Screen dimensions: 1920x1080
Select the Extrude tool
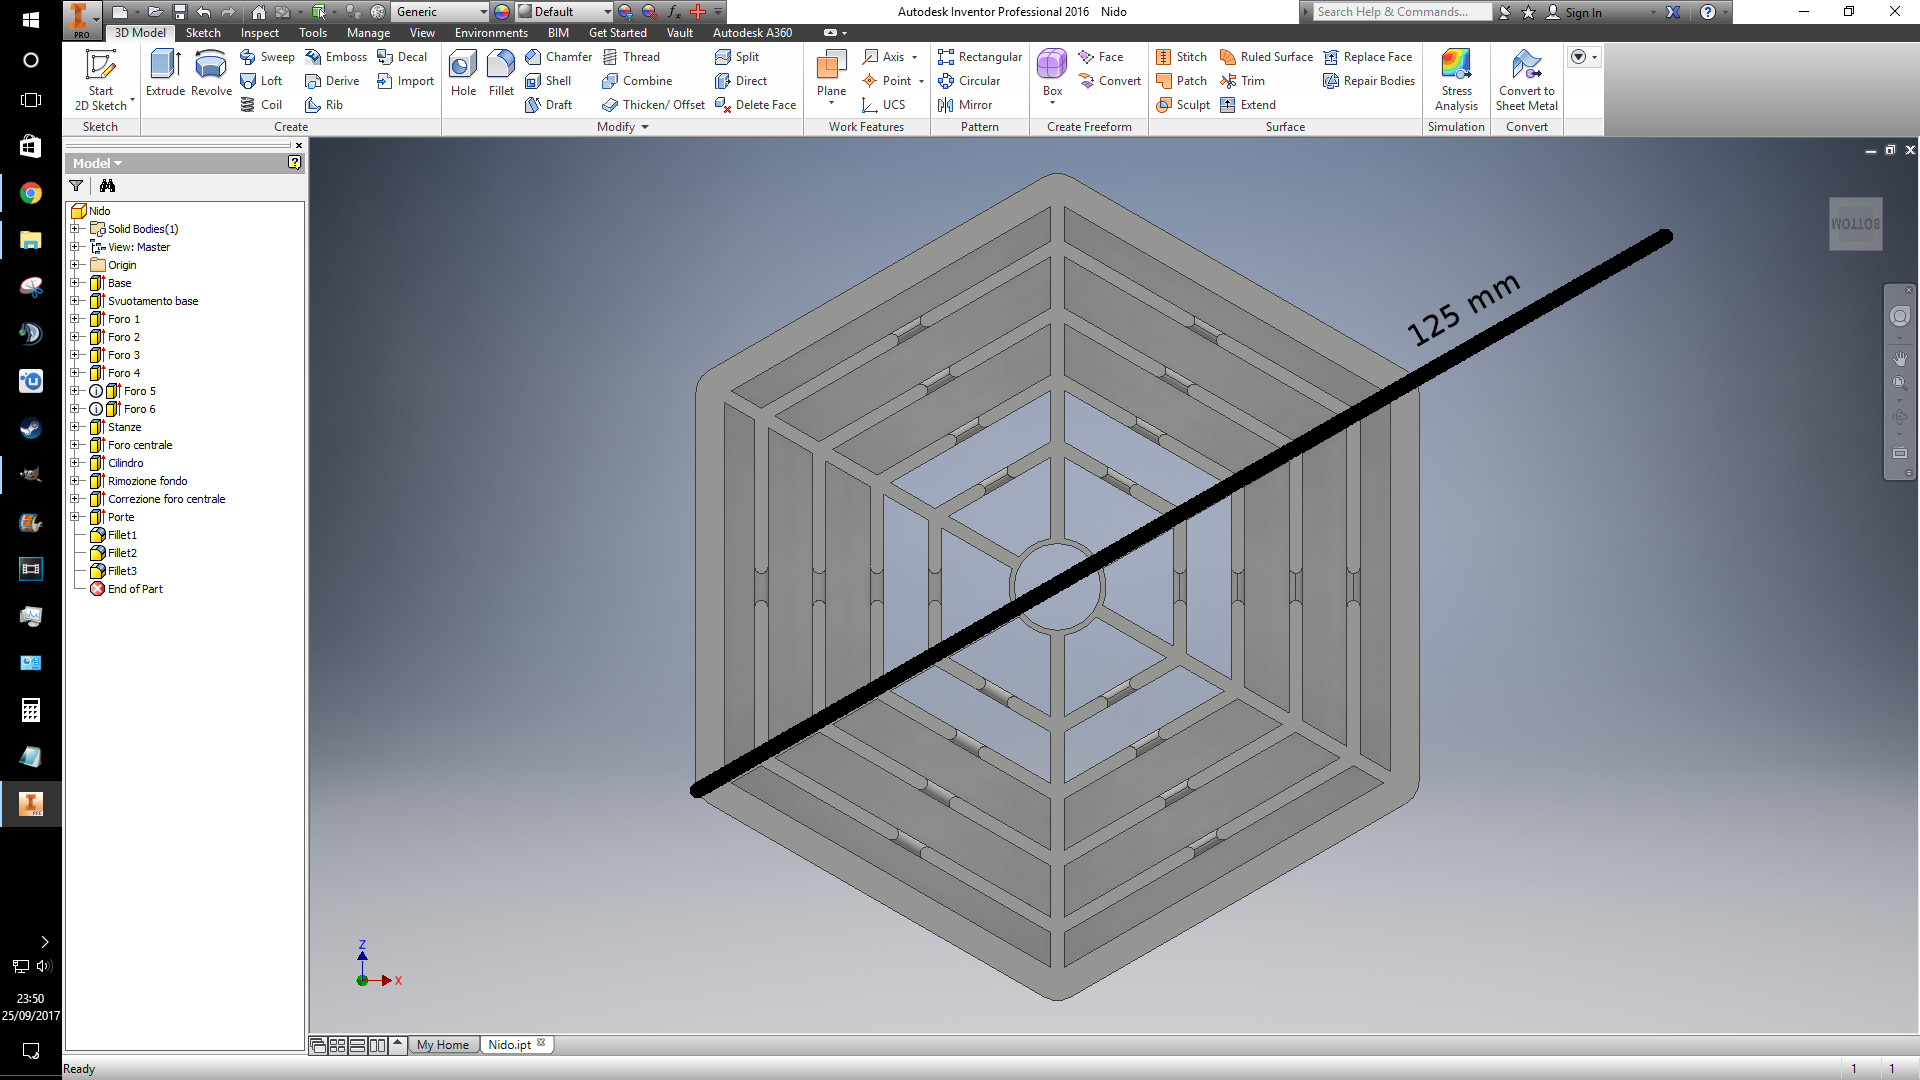coord(165,73)
